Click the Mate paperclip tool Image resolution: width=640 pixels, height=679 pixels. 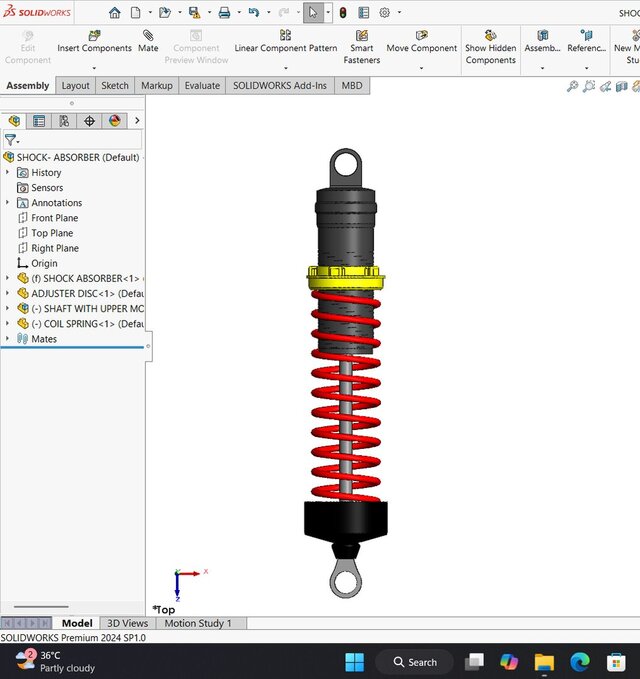point(148,42)
